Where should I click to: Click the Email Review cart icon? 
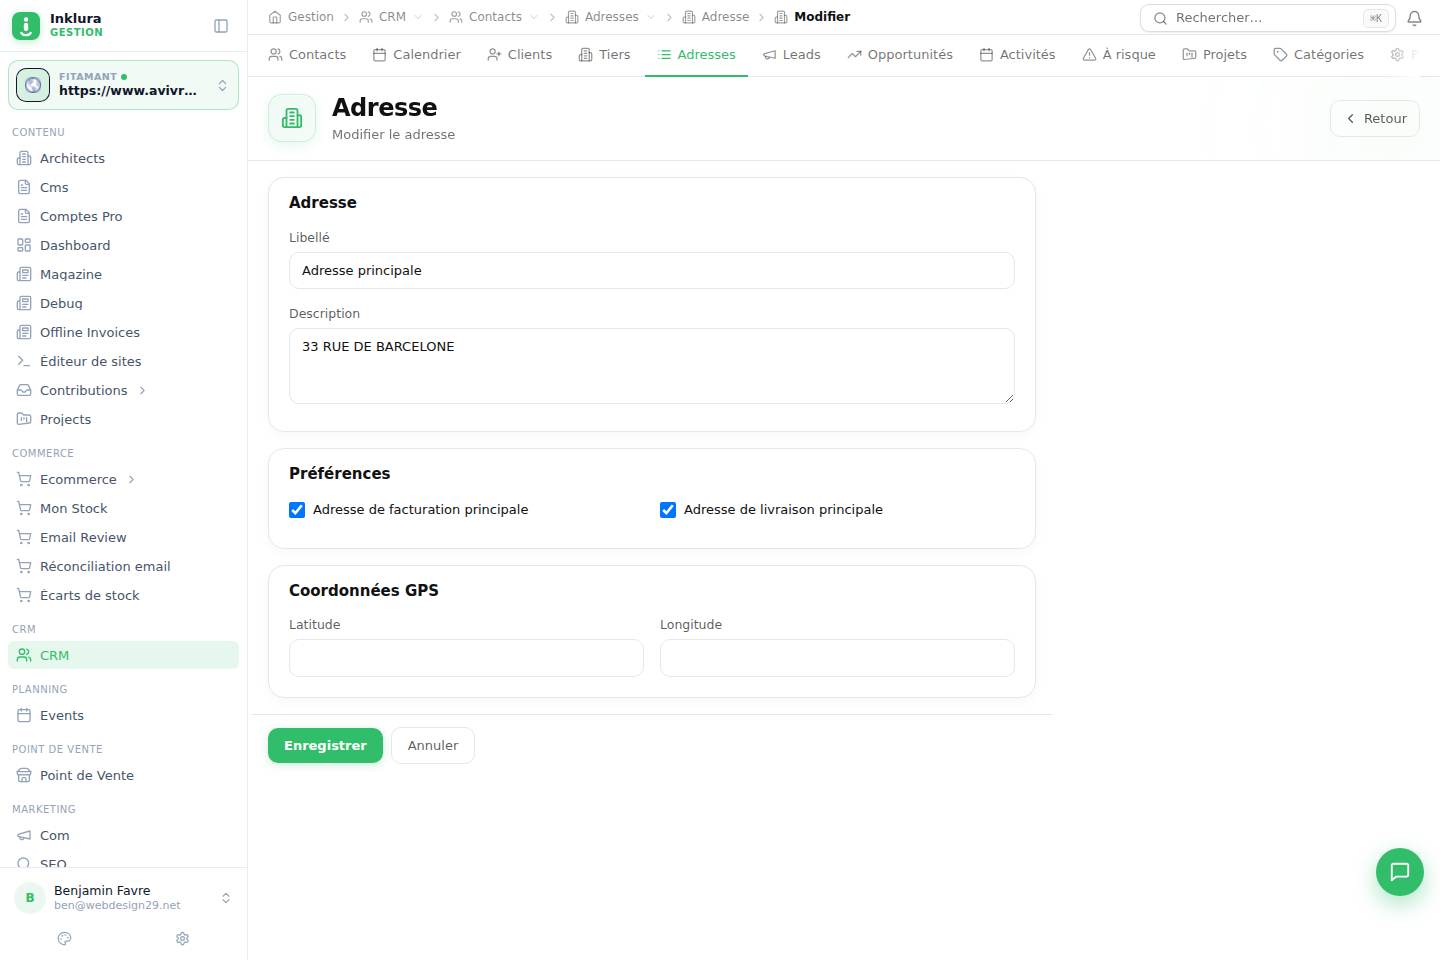[x=24, y=537]
